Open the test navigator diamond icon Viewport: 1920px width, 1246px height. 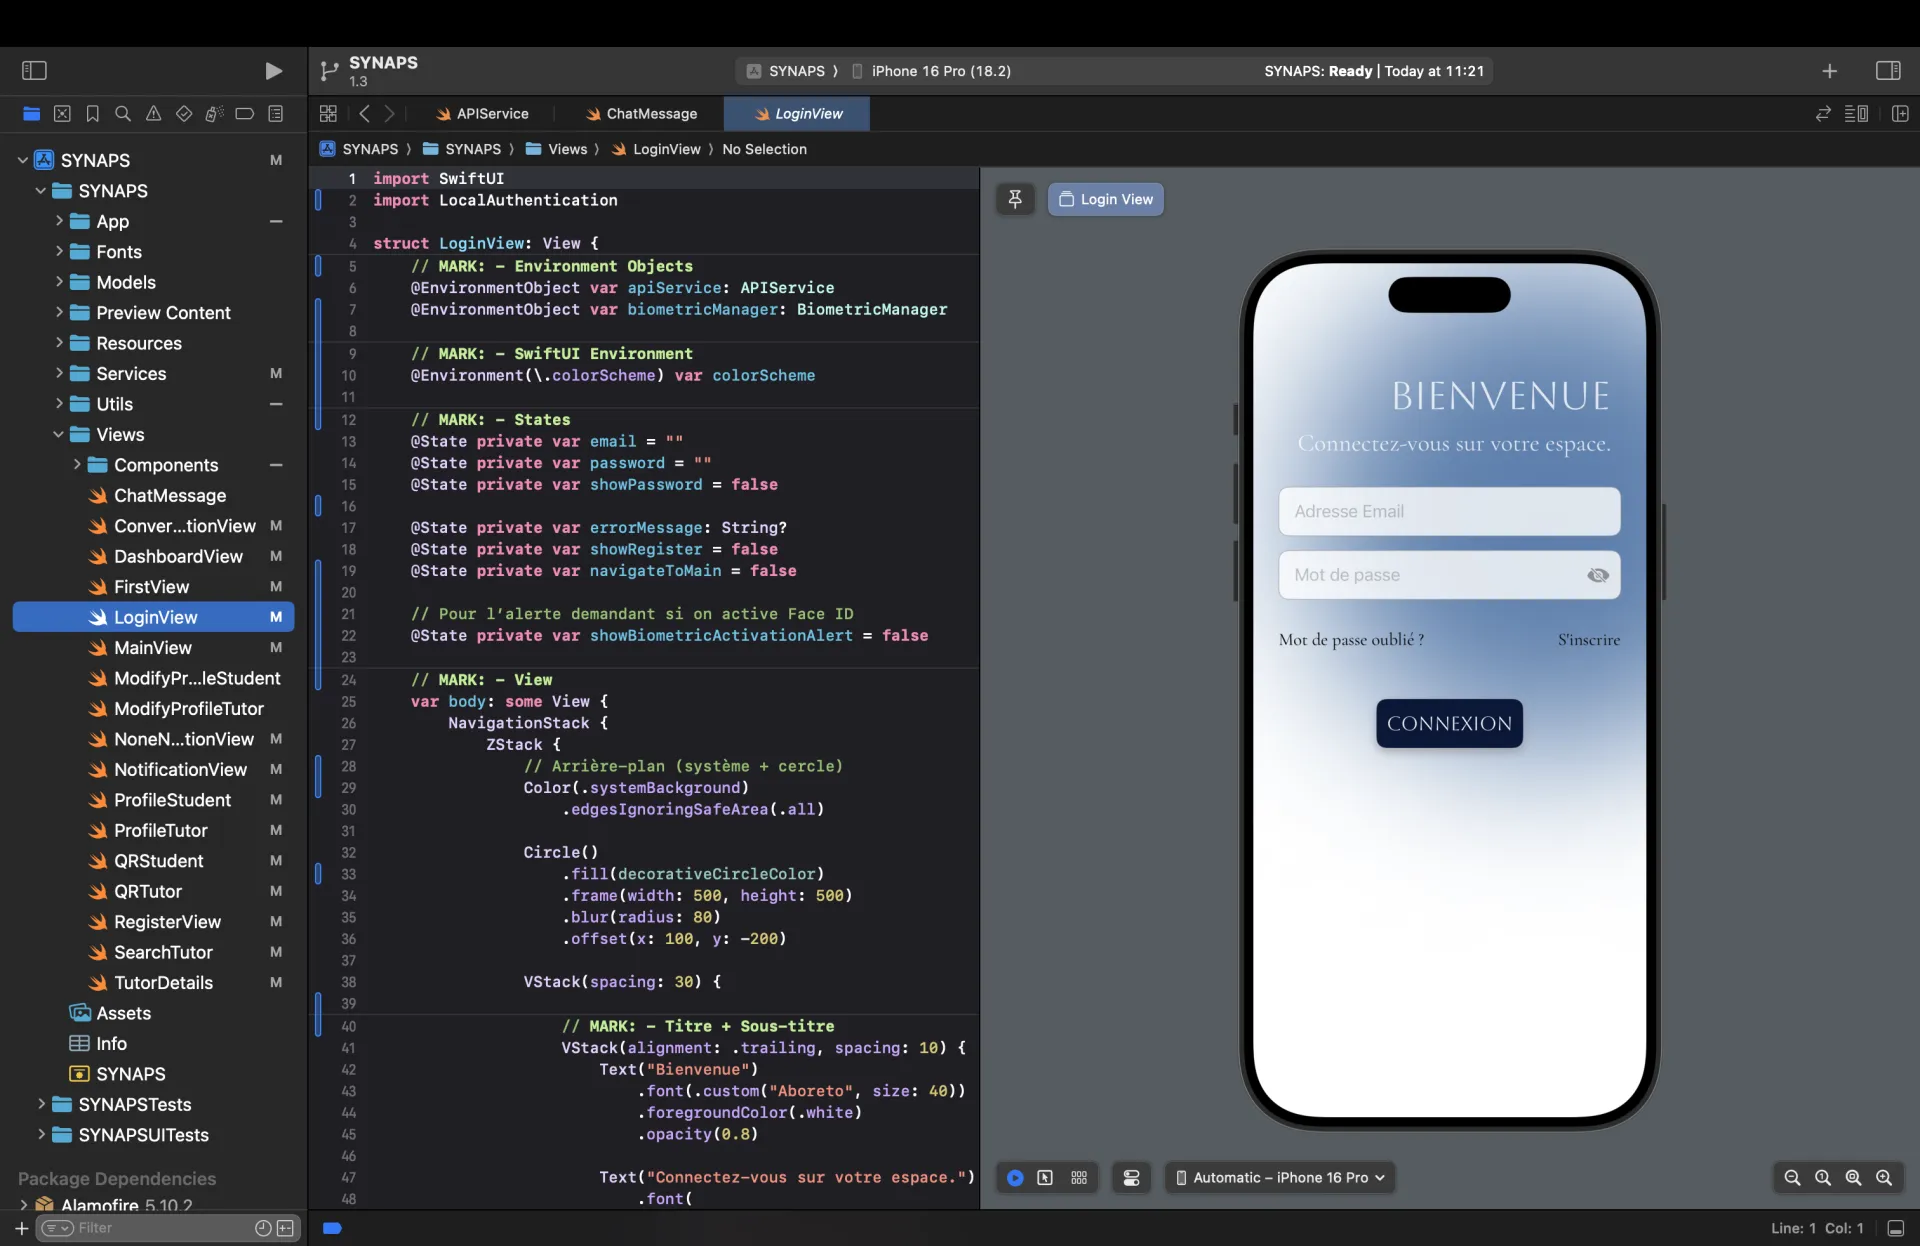click(x=184, y=114)
